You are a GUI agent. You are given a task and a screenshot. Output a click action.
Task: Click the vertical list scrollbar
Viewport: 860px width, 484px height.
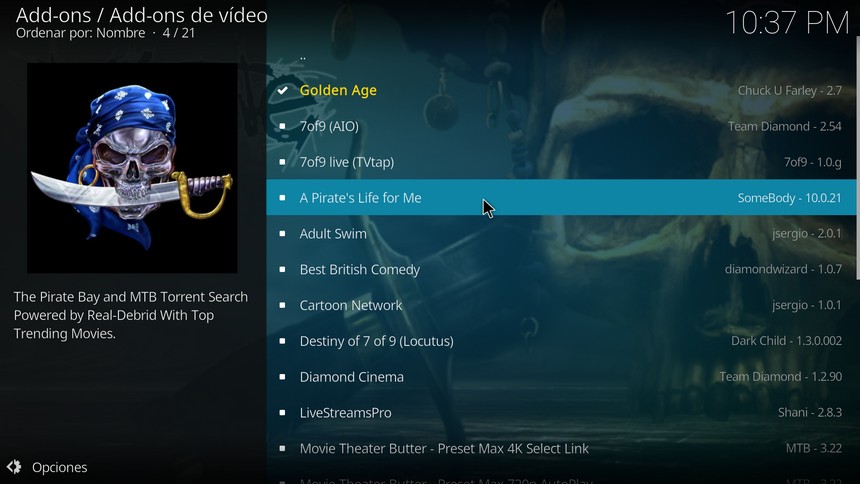(x=857, y=158)
